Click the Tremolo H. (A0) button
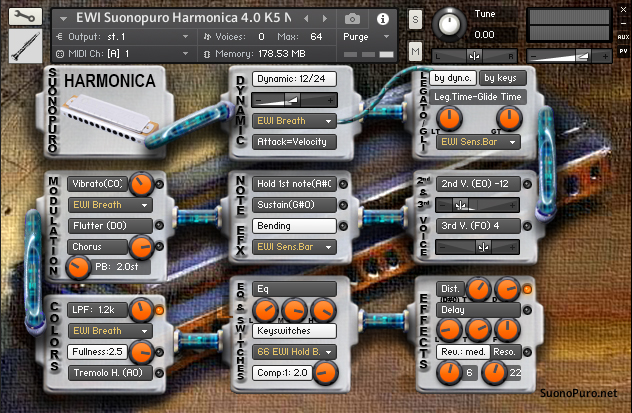The height and width of the screenshot is (413, 632). pyautogui.click(x=110, y=373)
